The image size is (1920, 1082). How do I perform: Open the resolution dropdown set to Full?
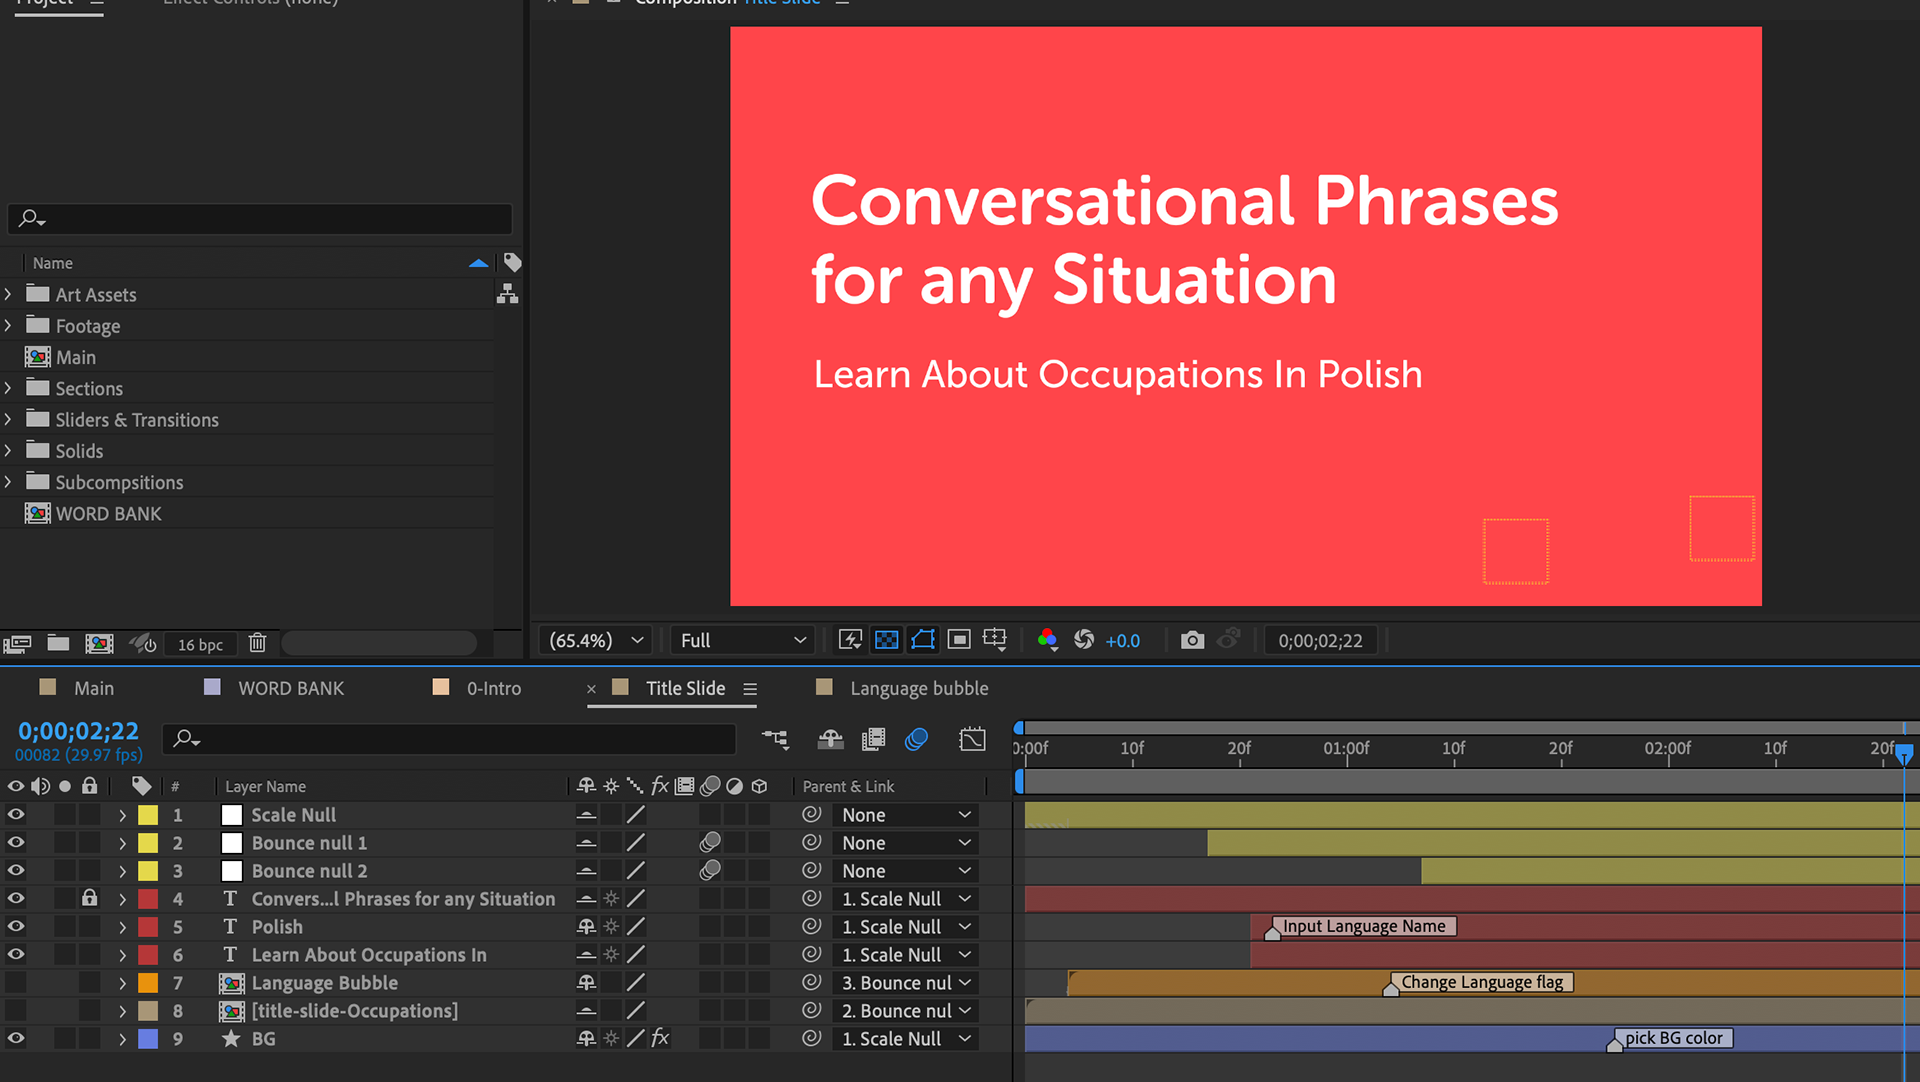[742, 640]
